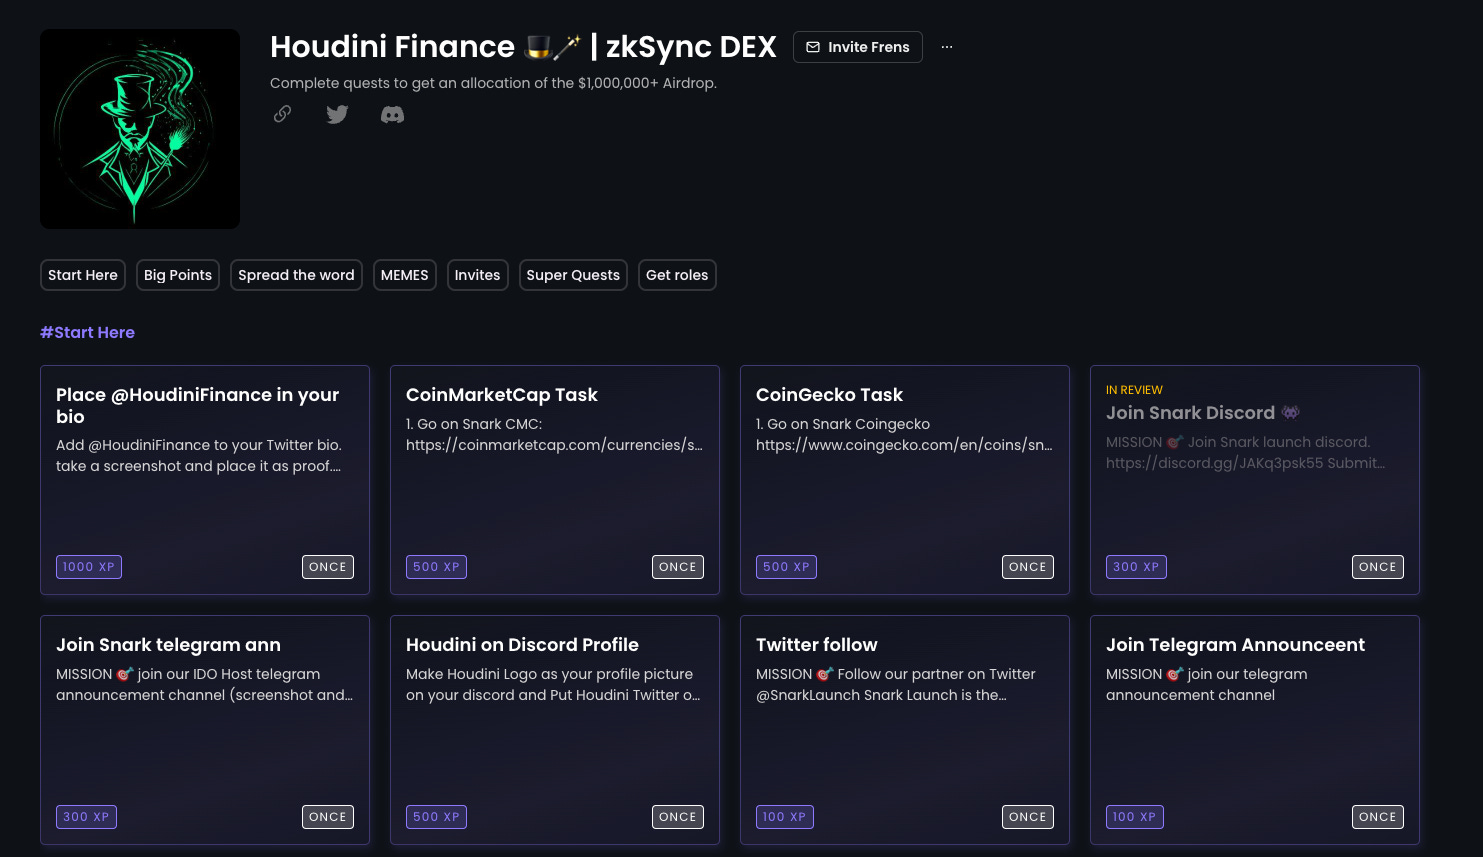The image size is (1483, 857).
Task: Click the 100 XP badge on Twitter follow
Action: (x=785, y=817)
